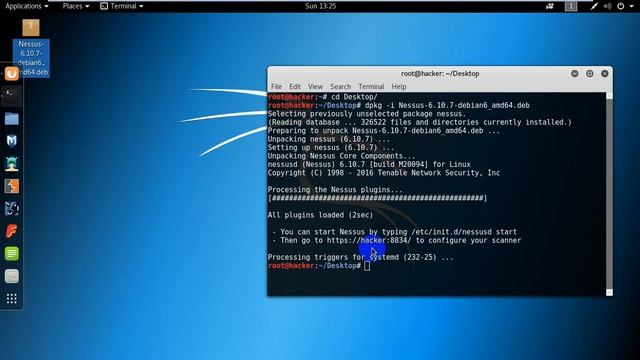Maximize the terminal window
Screen dimensions: 640x360
tap(590, 73)
